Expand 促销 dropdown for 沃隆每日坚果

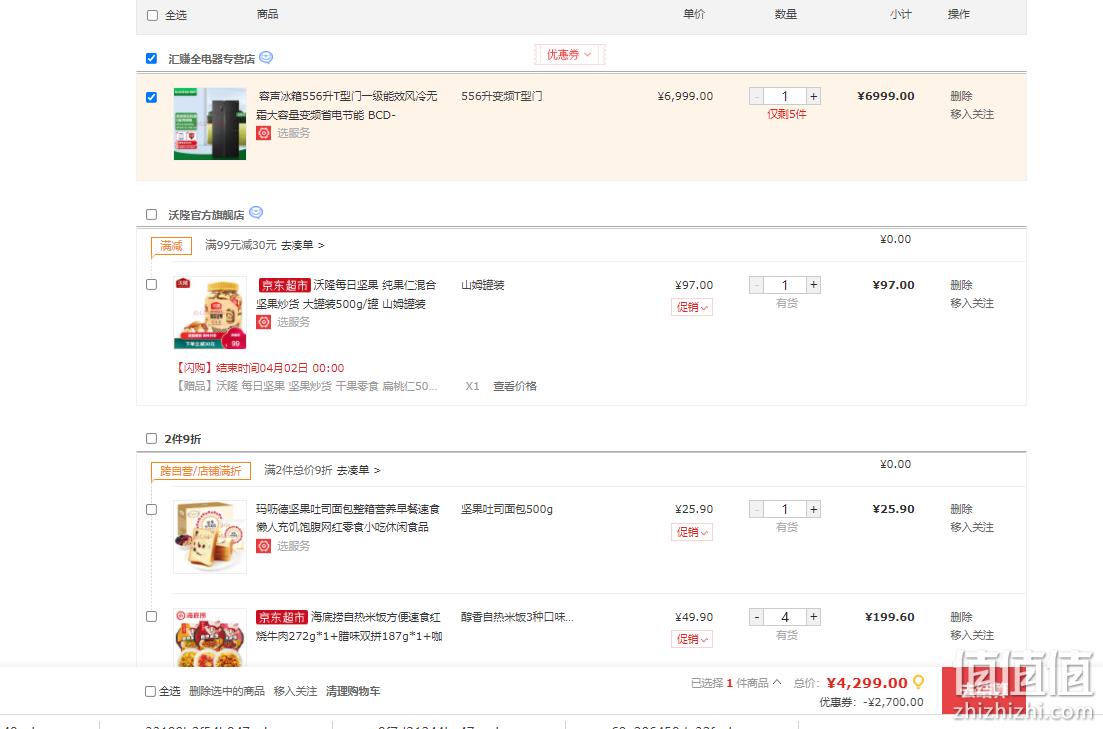(691, 307)
